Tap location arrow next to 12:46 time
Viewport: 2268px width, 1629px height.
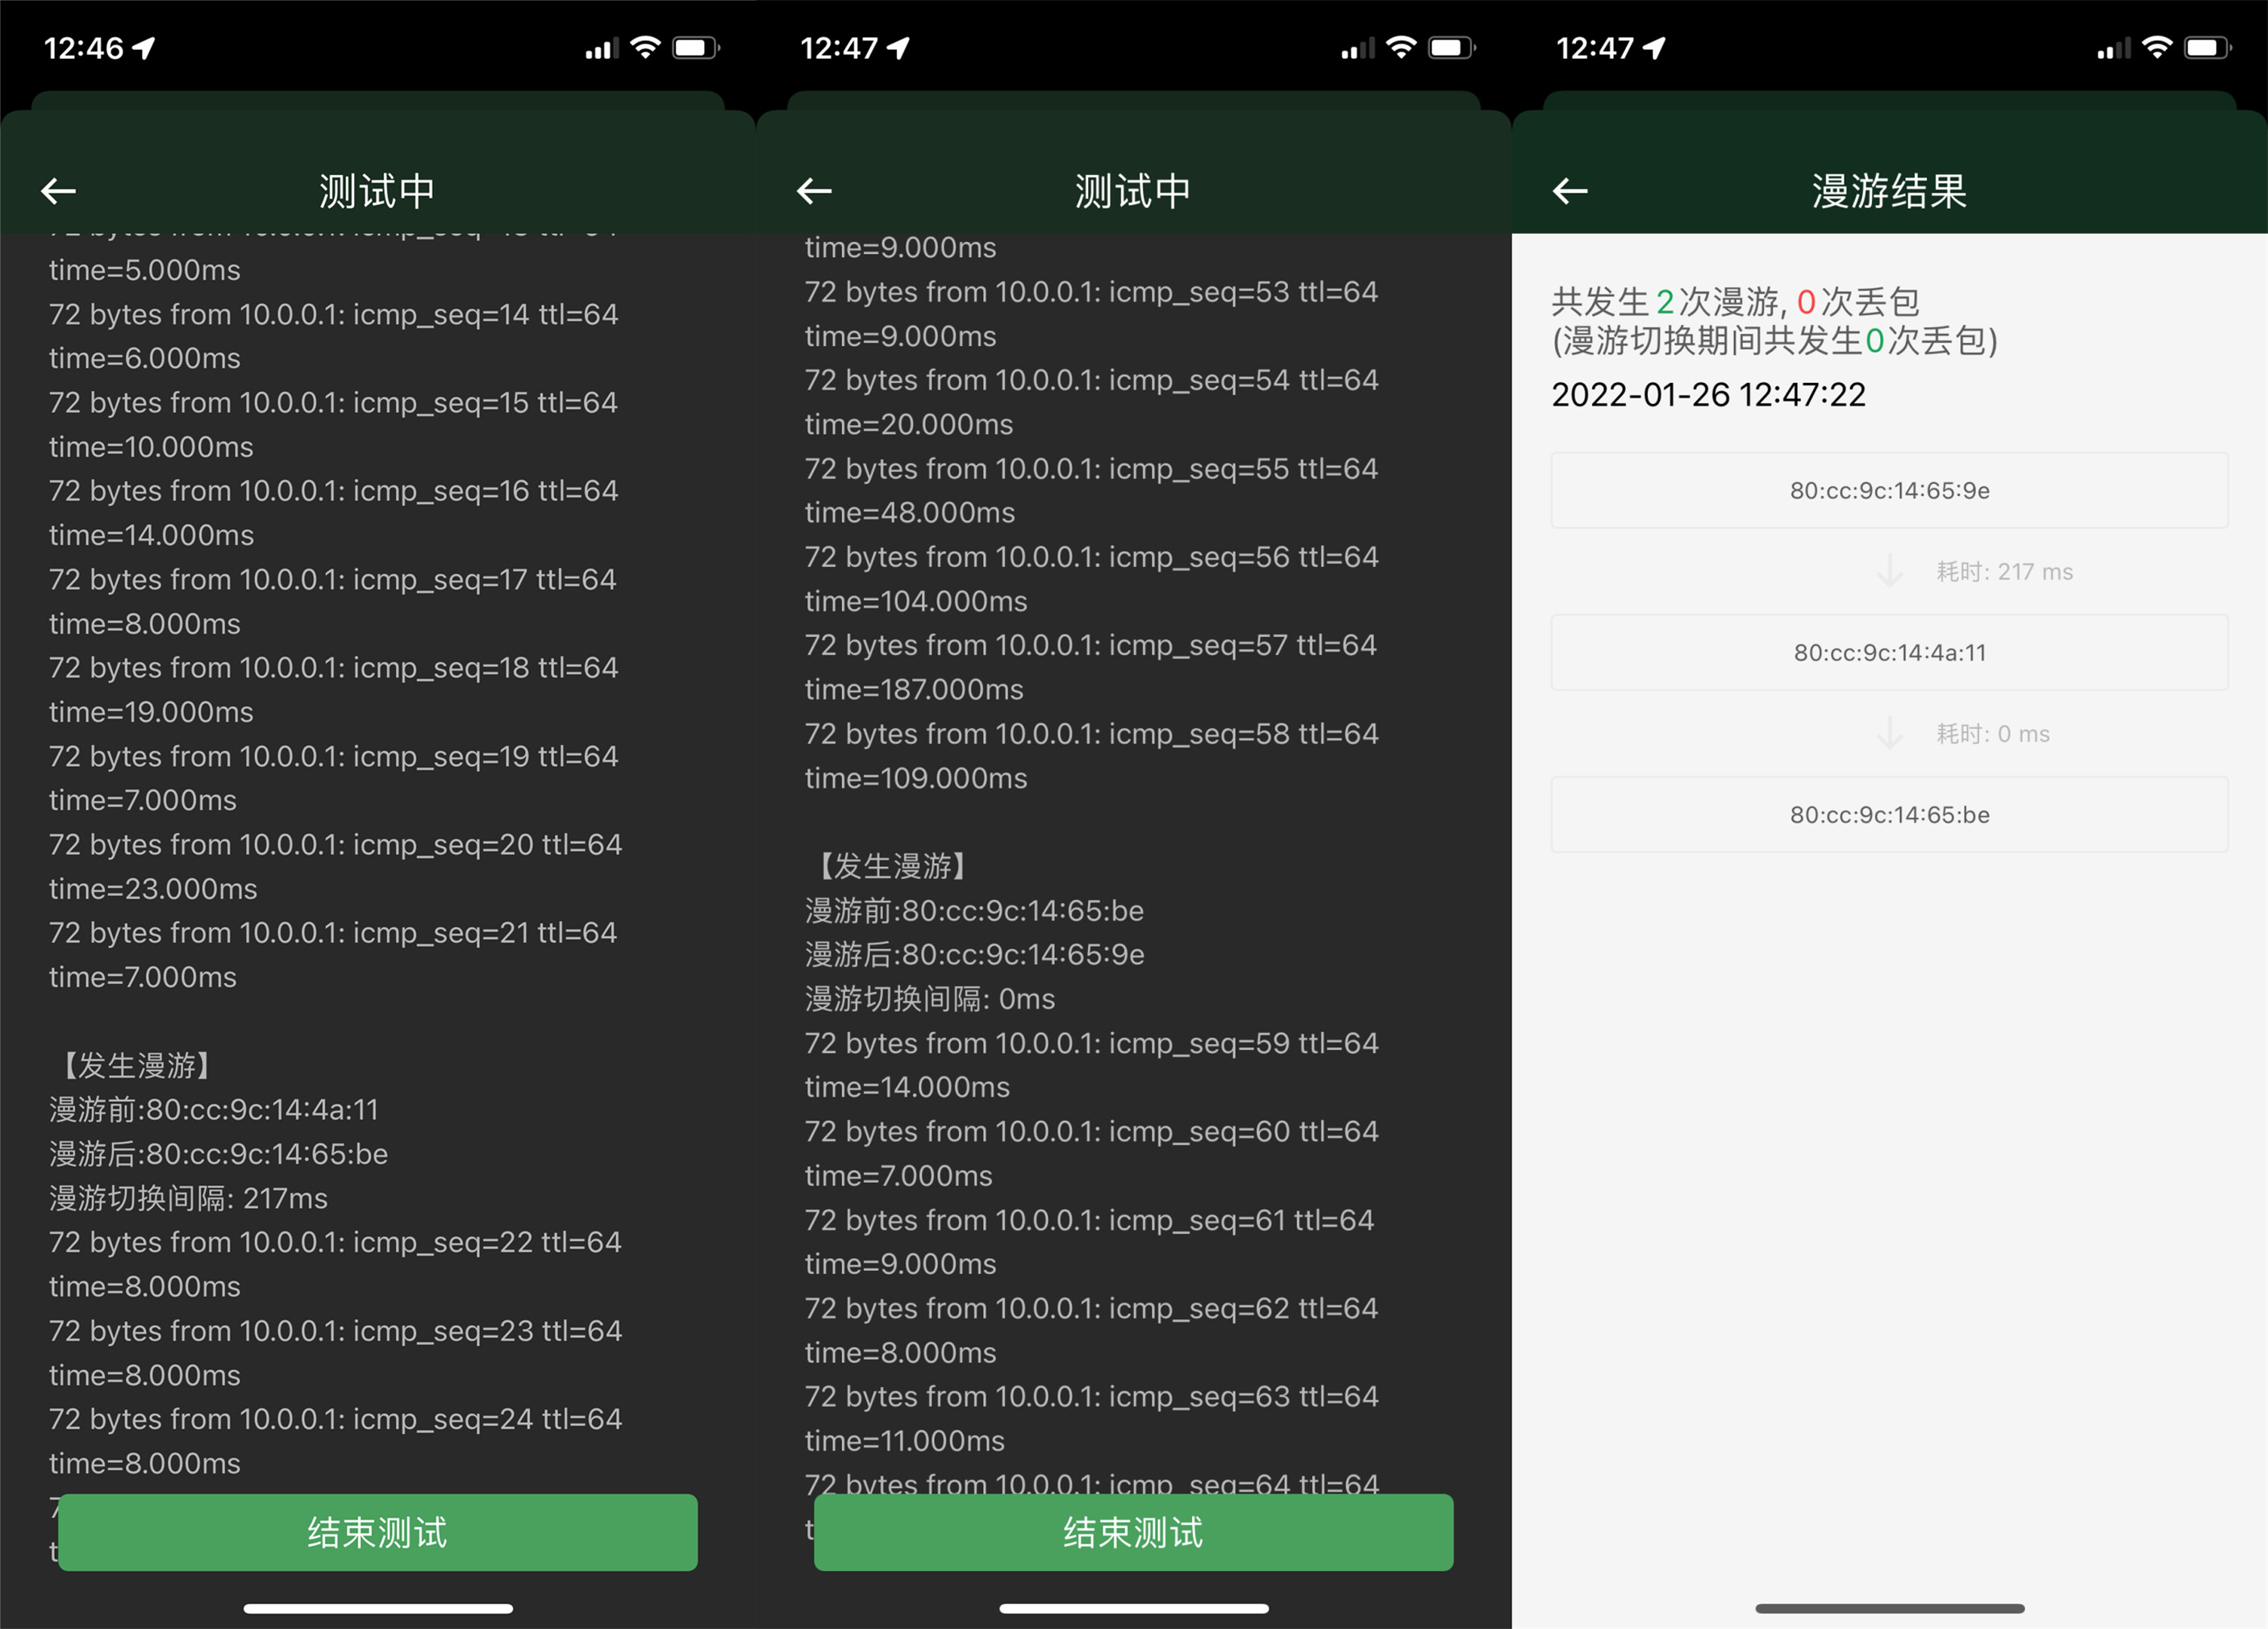pyautogui.click(x=144, y=47)
